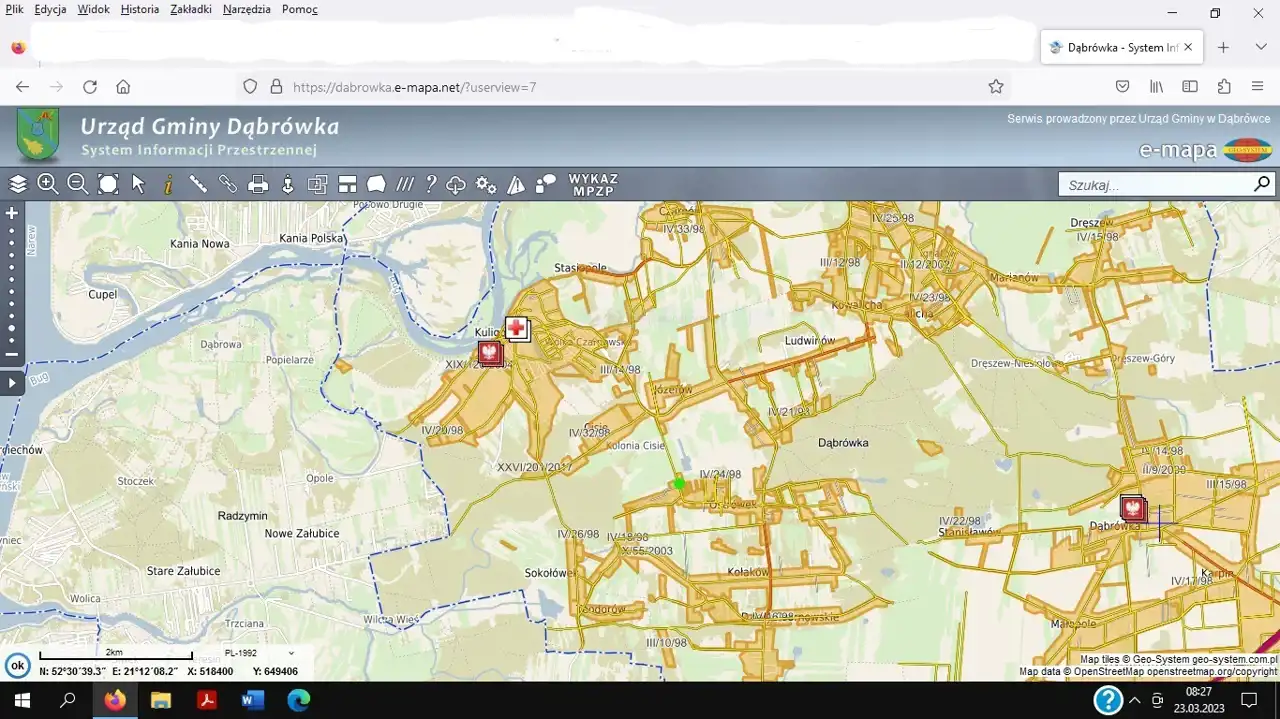The image size is (1280, 719).
Task: Click the round ok button
Action: click(x=17, y=666)
